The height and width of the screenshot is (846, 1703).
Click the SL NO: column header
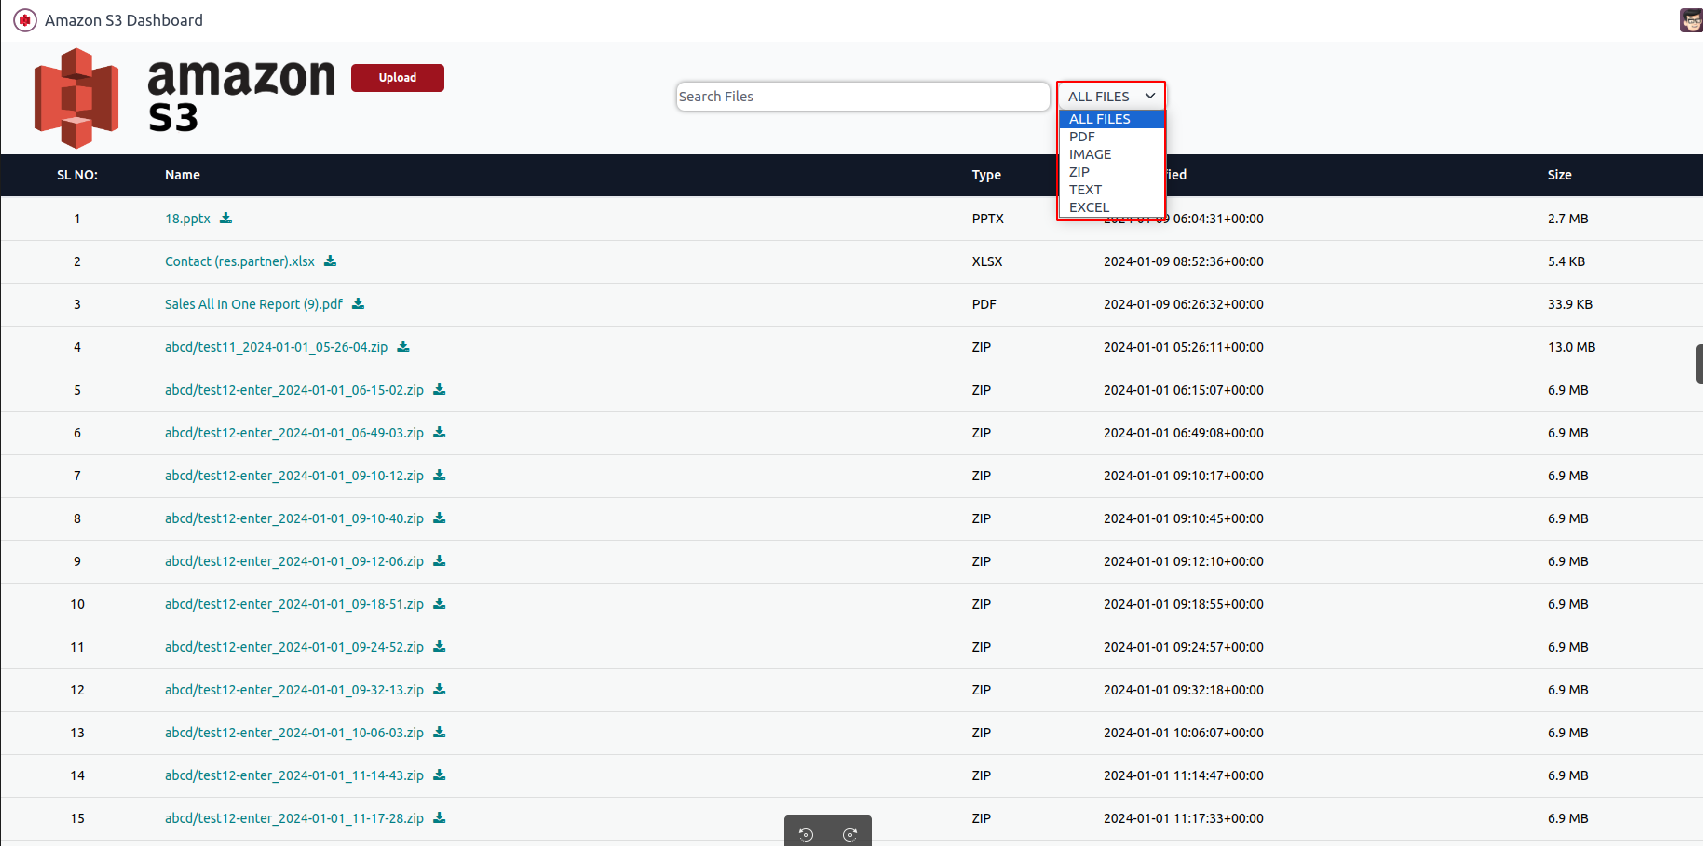[77, 174]
